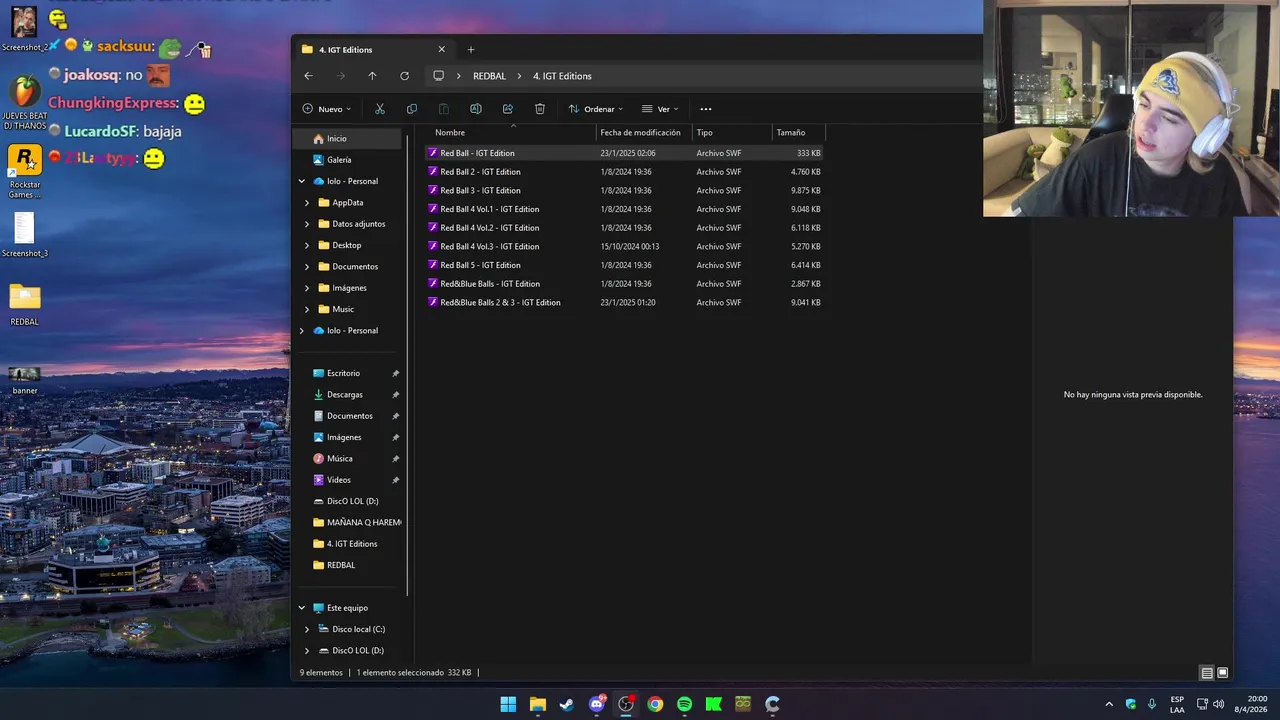Viewport: 1280px width, 720px height.
Task: Select Inicio in the navigation pane
Action: tap(347, 139)
